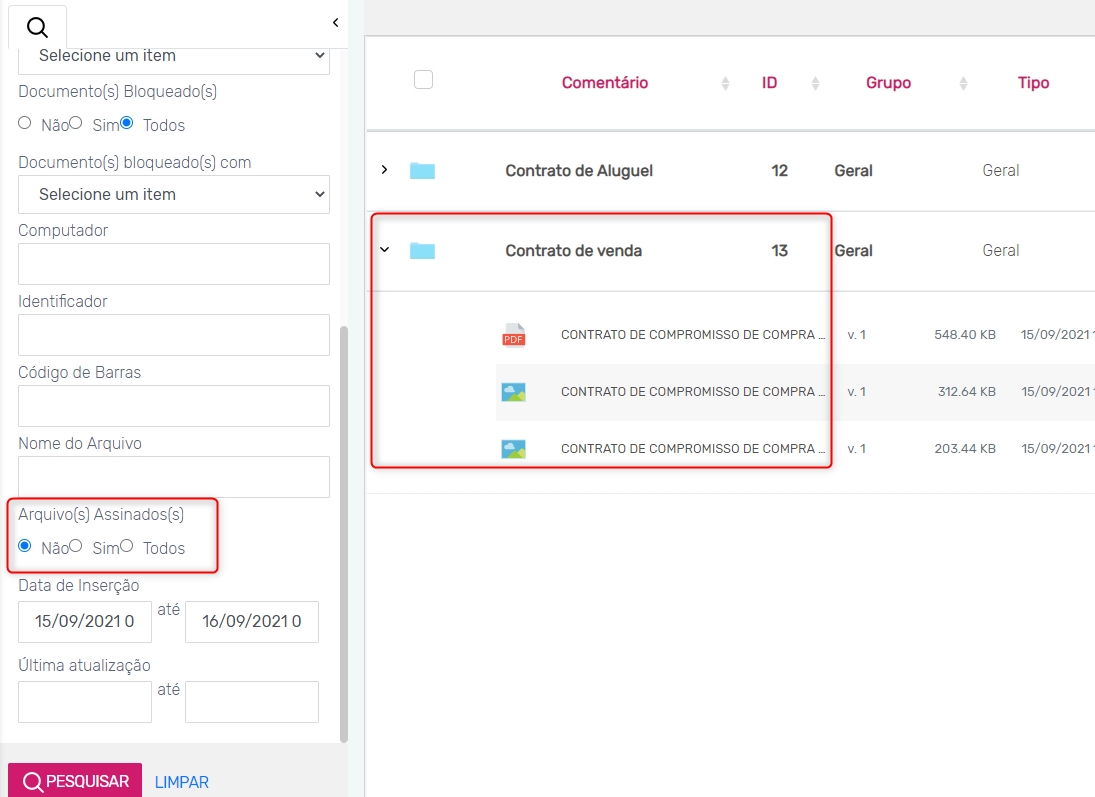The width and height of the screenshot is (1095, 797).
Task: Click the first image file icon
Action: pos(513,392)
